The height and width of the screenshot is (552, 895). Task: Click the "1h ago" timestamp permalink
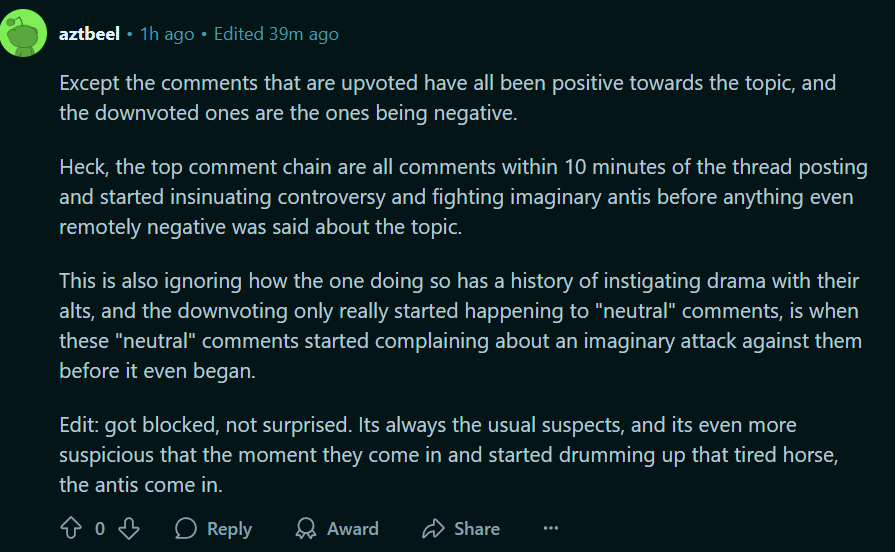point(166,34)
